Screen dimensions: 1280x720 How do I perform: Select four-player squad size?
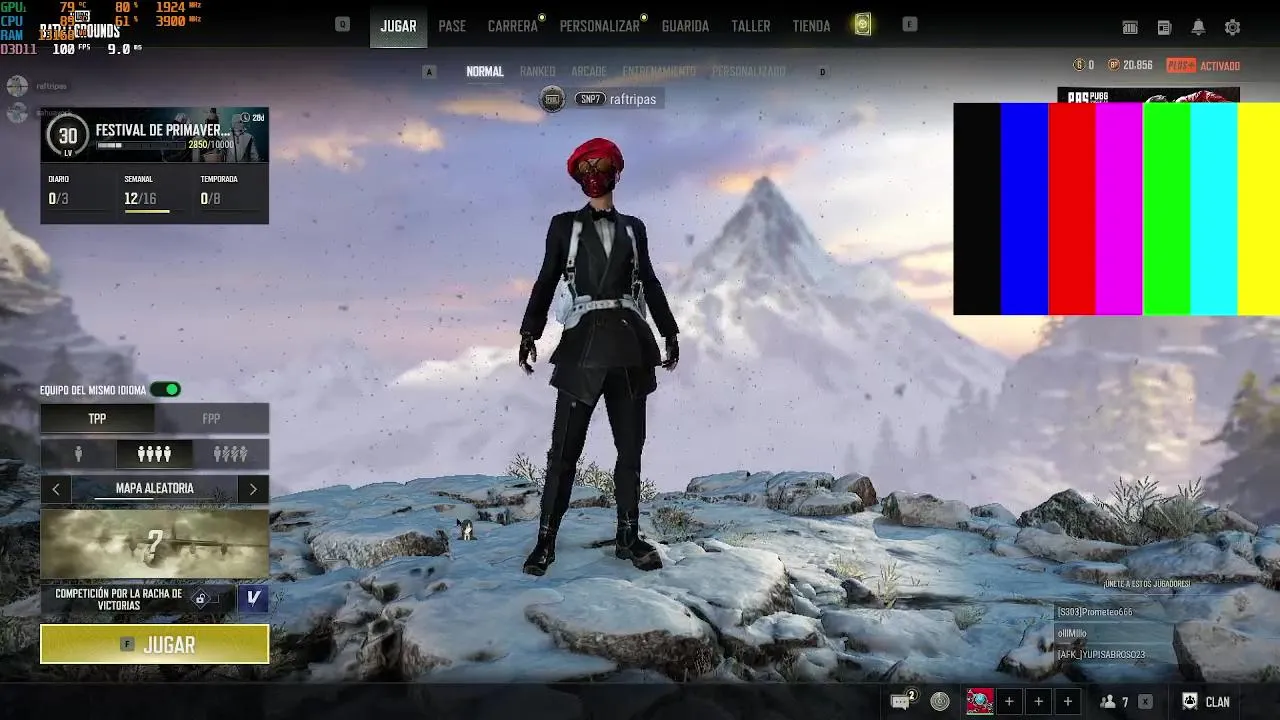tap(154, 454)
